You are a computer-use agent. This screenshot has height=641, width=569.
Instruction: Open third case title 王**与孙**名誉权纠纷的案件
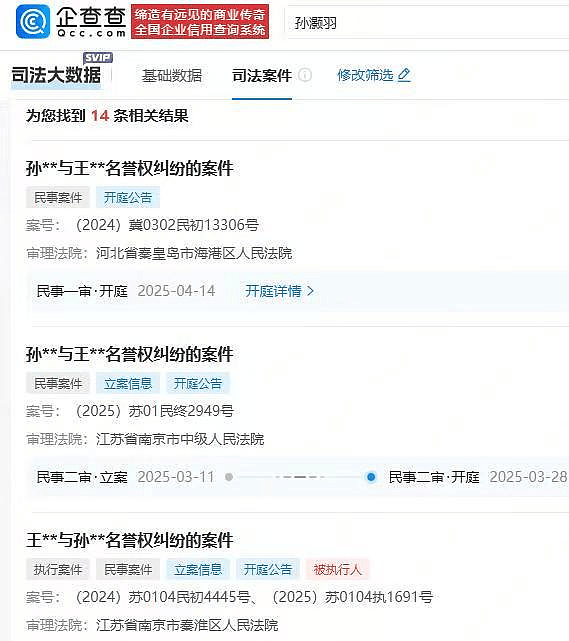click(x=130, y=540)
